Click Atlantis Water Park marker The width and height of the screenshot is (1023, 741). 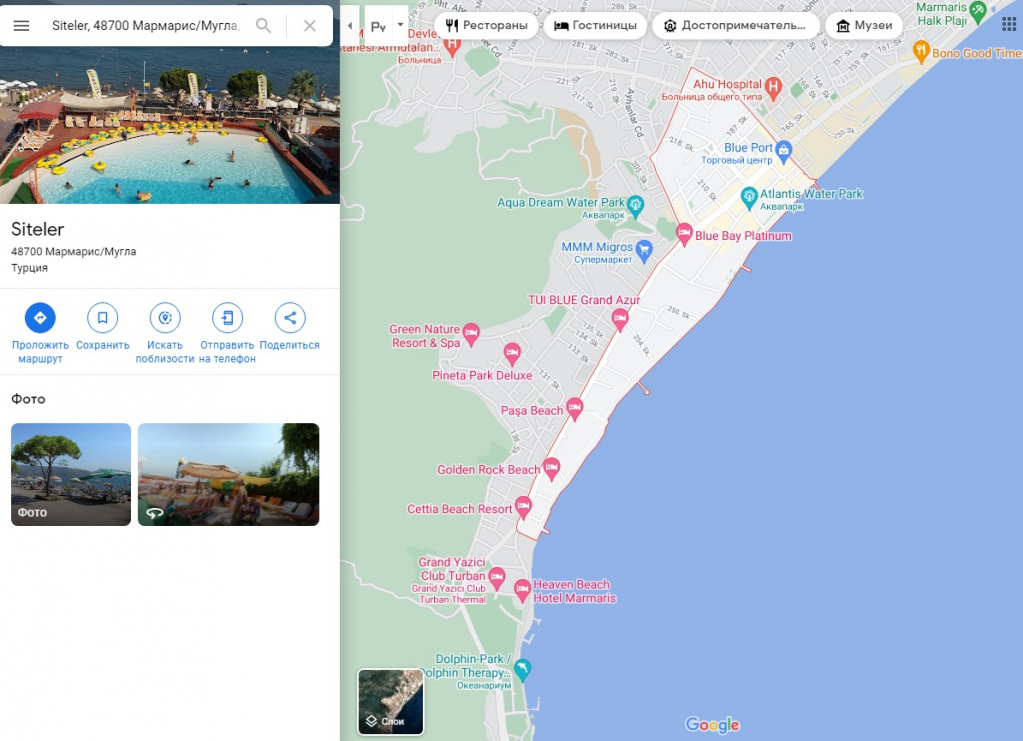pos(749,197)
